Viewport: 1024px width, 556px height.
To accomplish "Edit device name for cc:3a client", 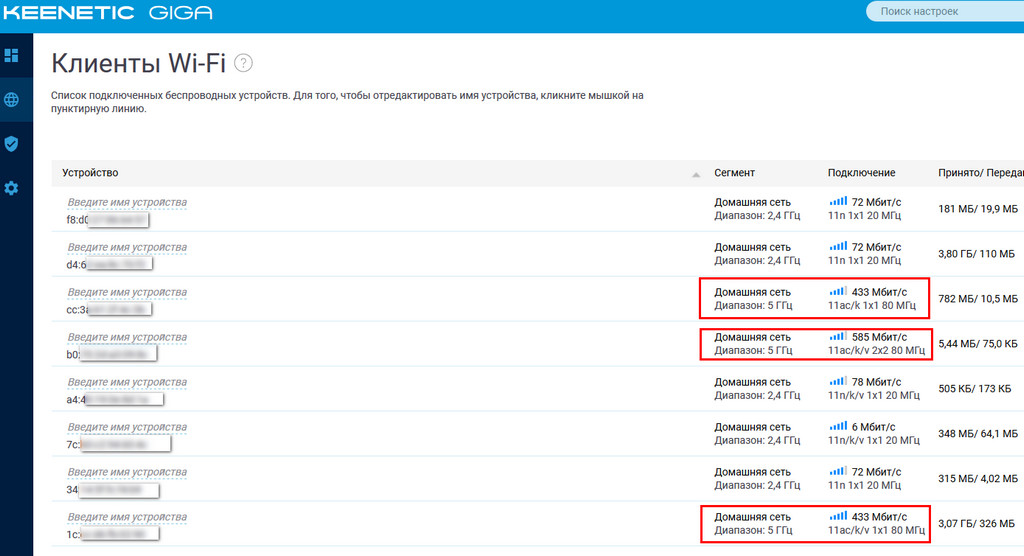I will 127,292.
